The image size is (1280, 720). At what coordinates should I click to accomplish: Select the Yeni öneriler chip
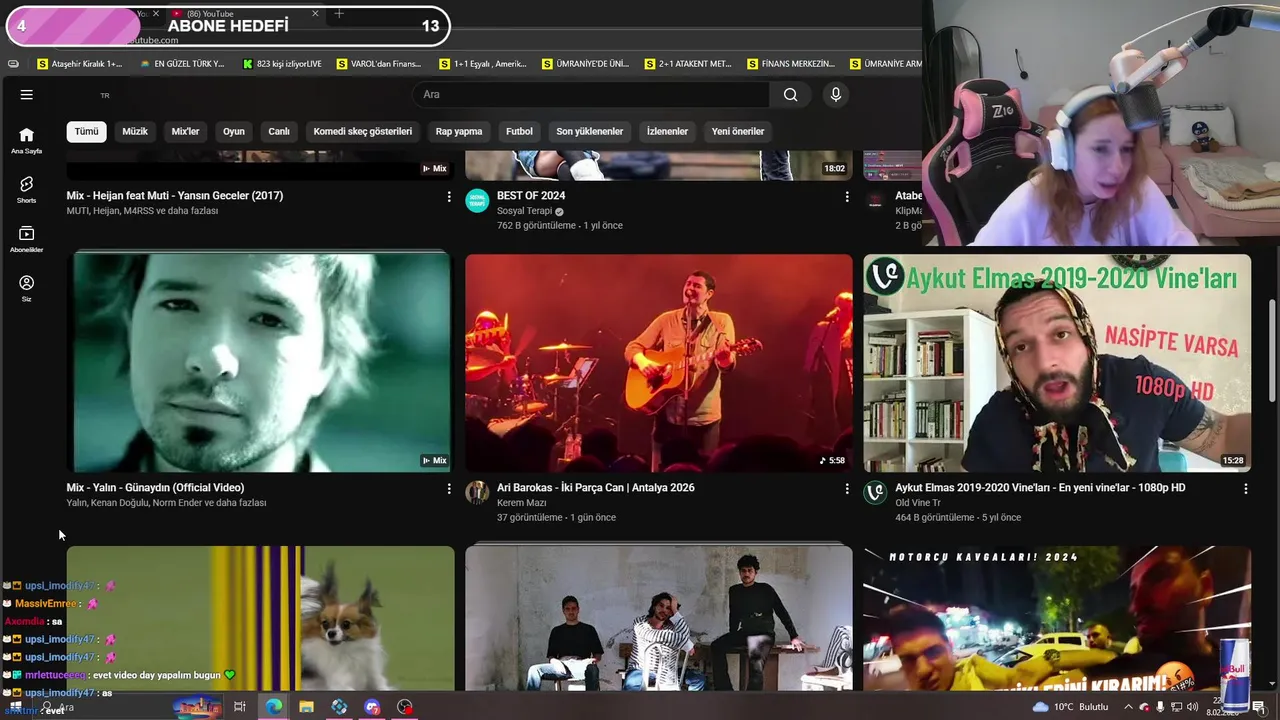[738, 131]
